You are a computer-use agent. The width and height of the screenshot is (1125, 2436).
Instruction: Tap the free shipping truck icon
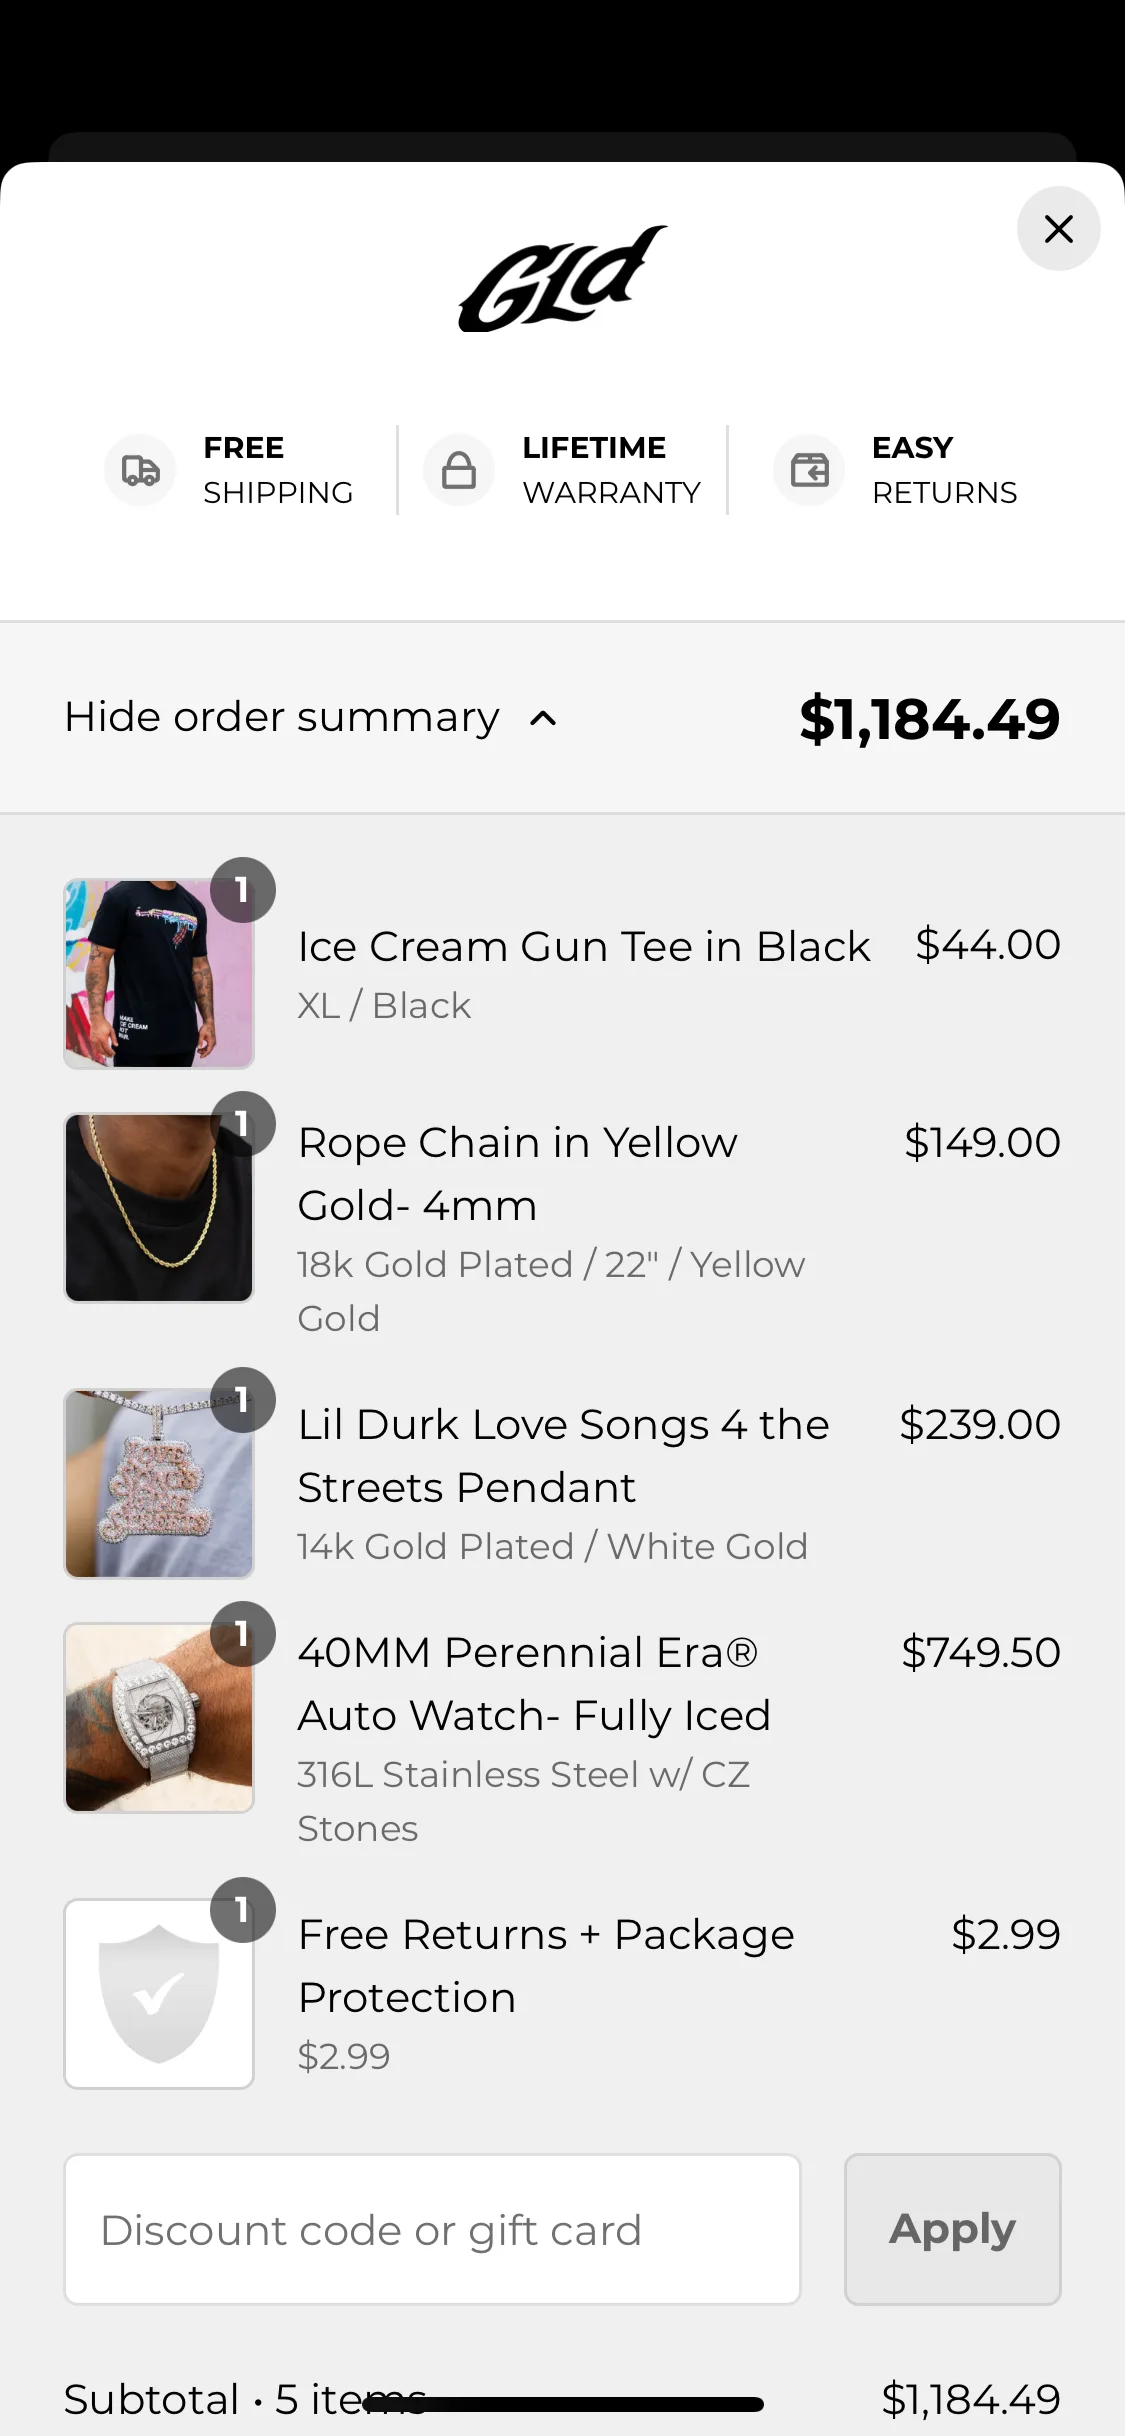point(140,470)
